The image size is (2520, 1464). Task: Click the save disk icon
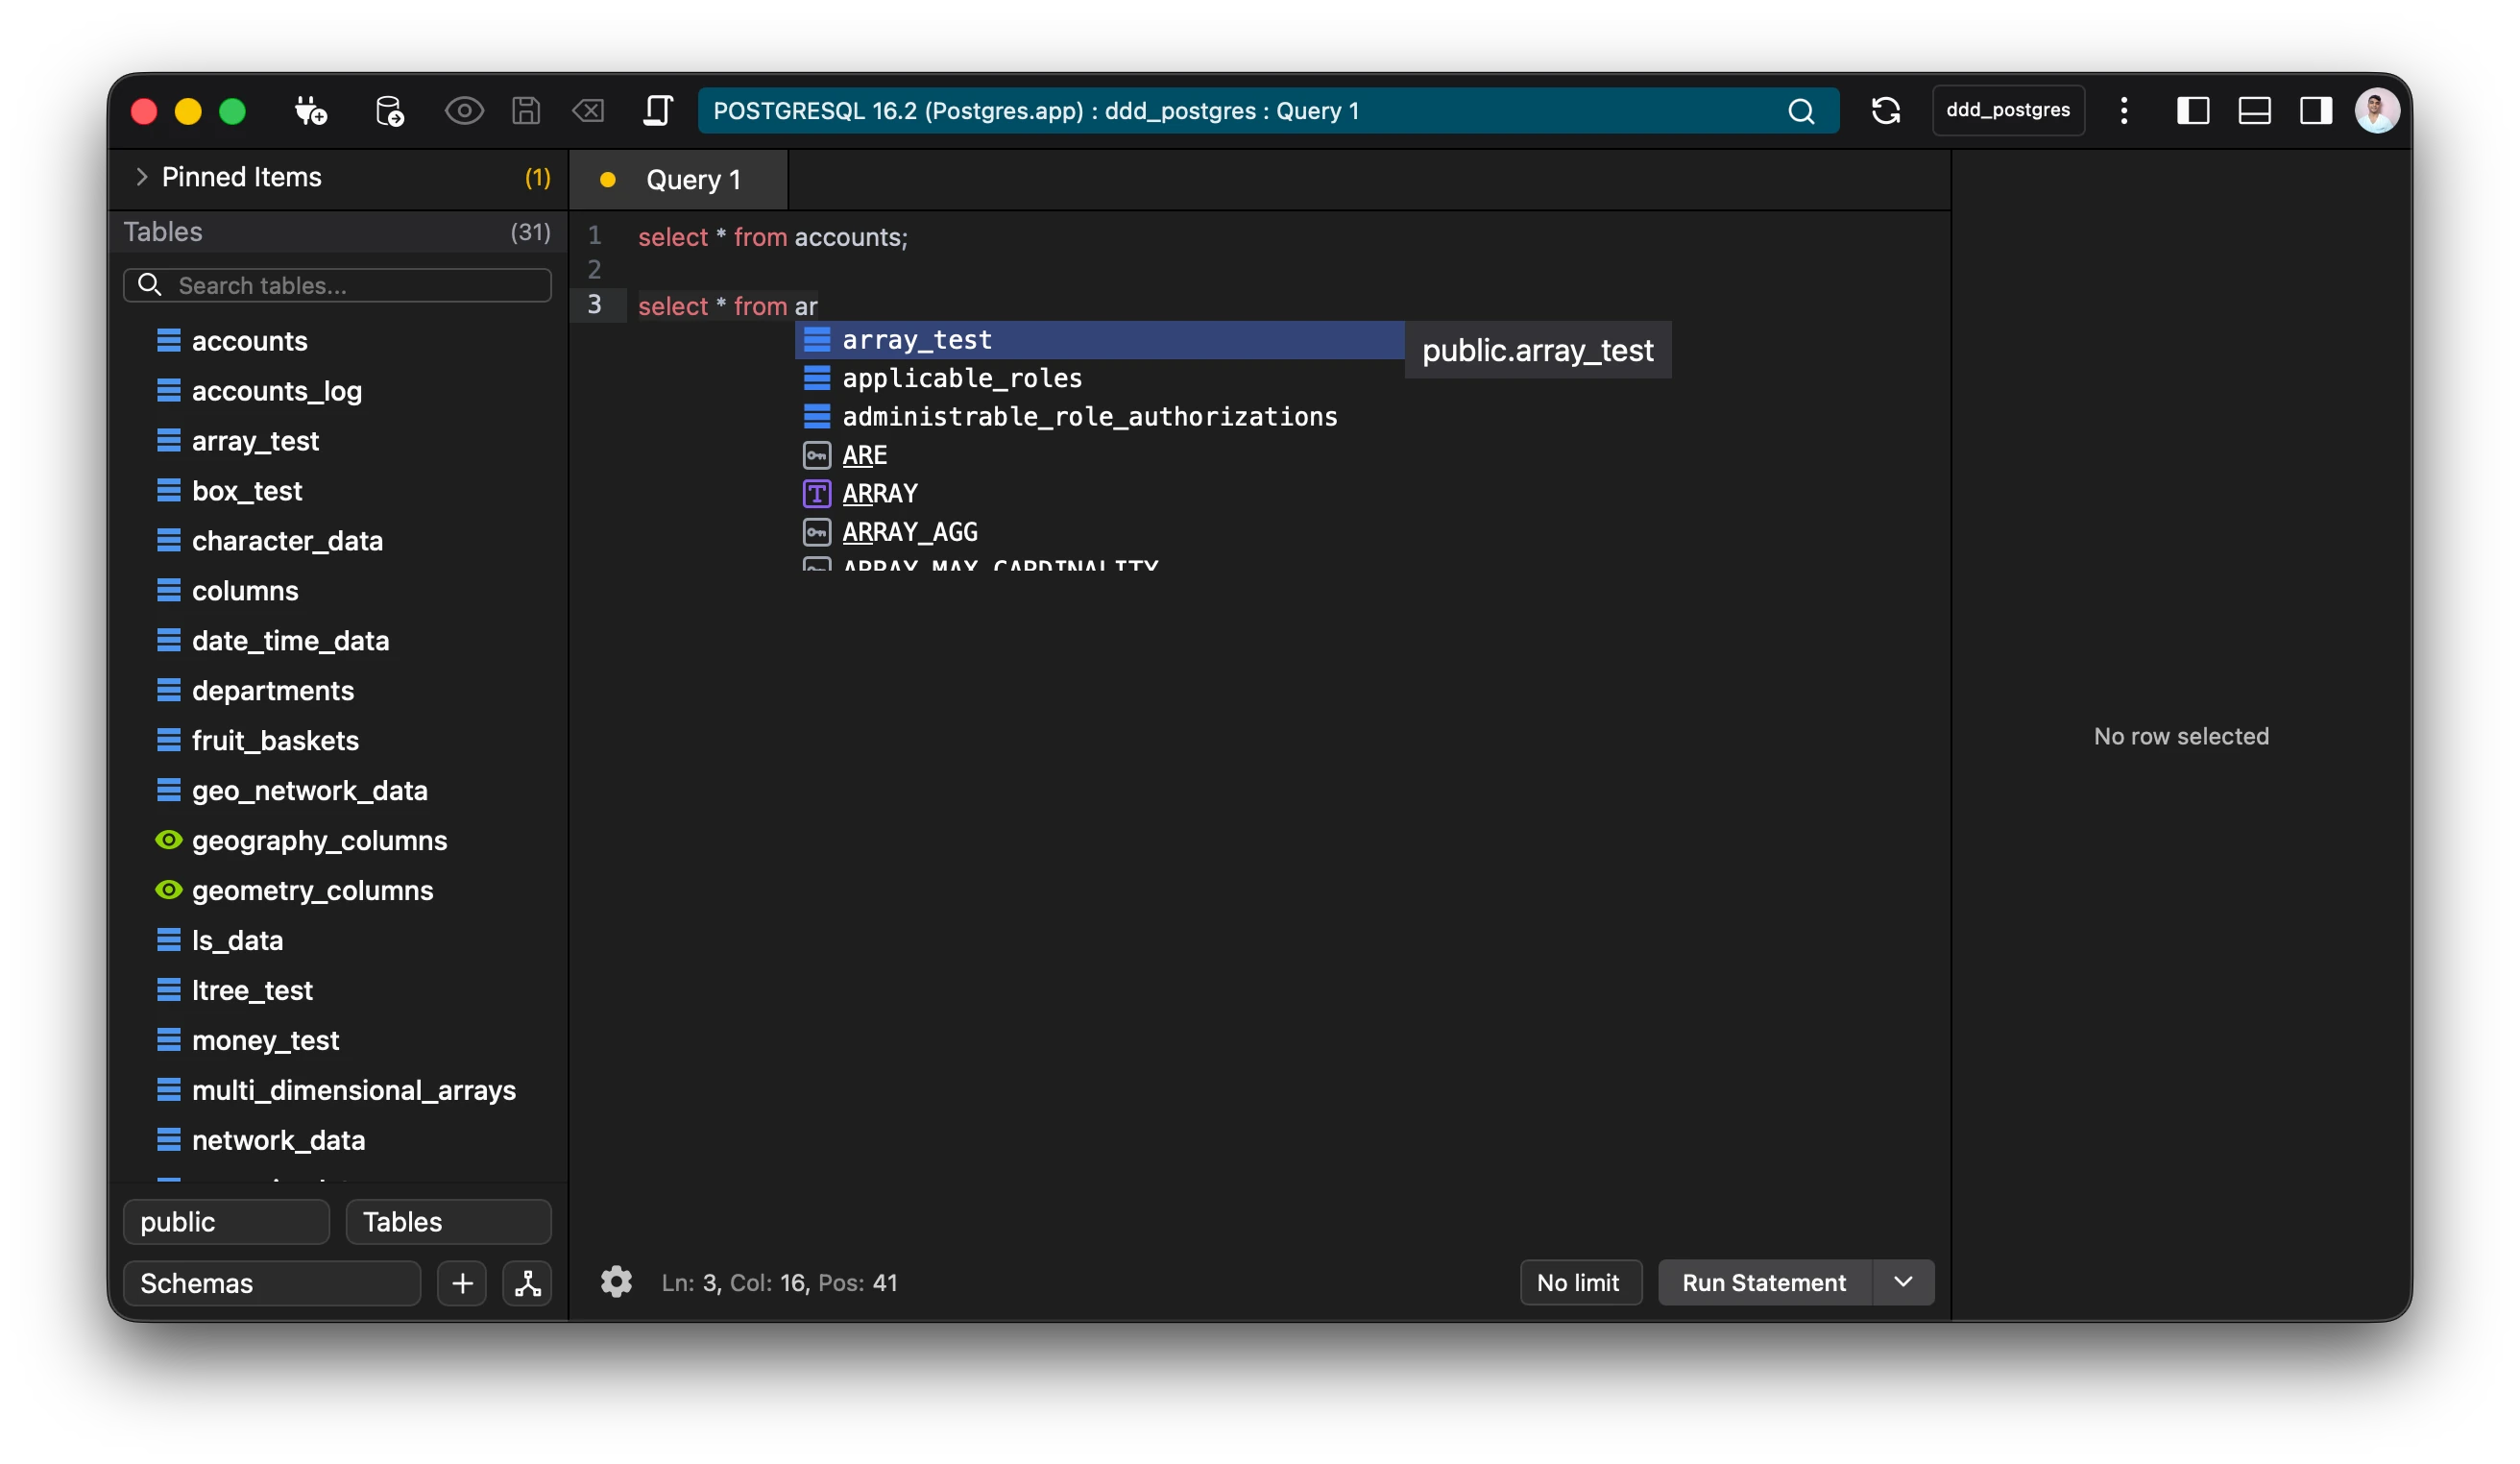[x=526, y=111]
